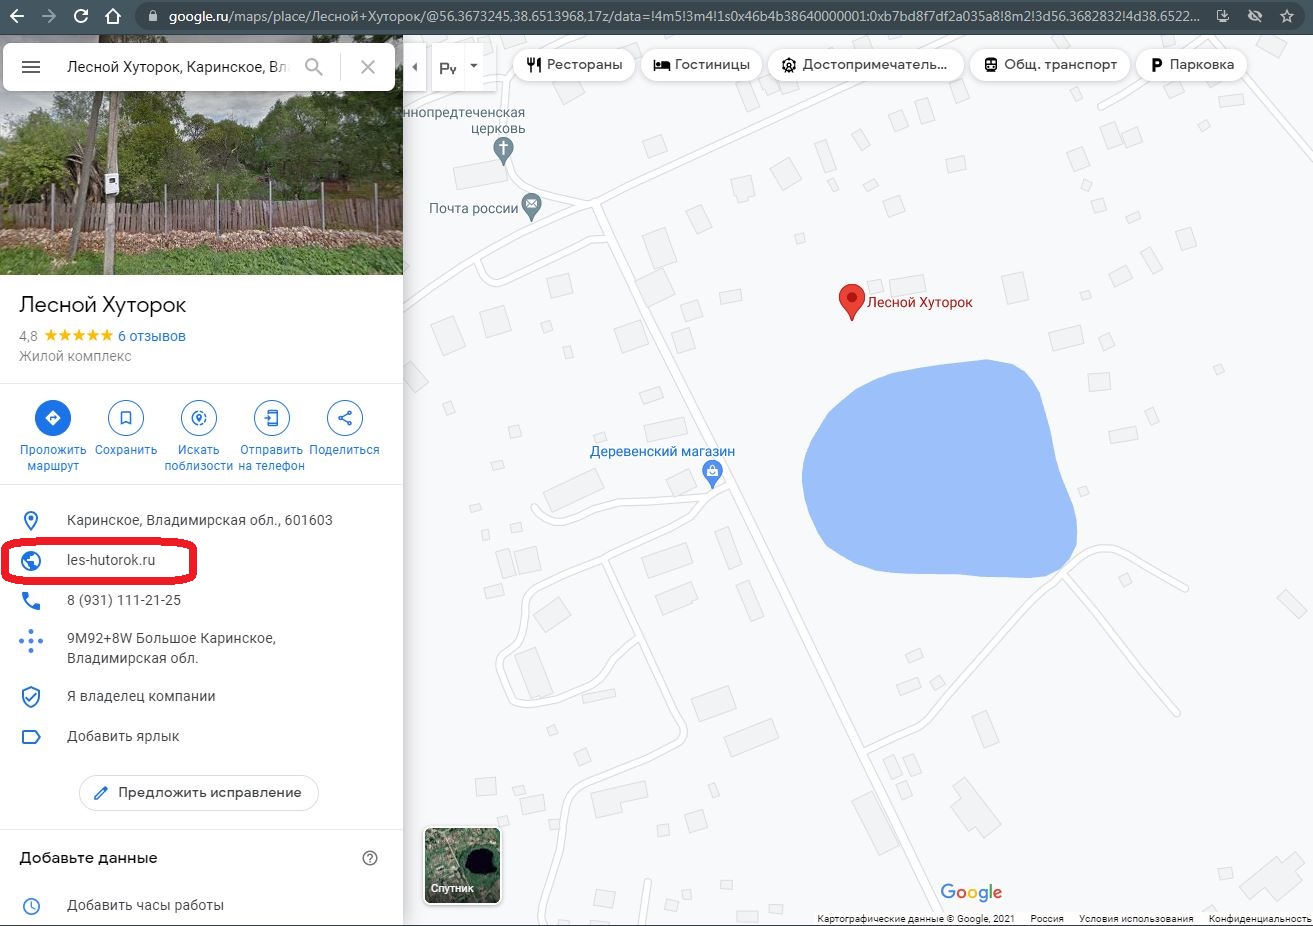Image resolution: width=1313 pixels, height=926 pixels.
Task: Click Россия footer link
Action: click(x=1047, y=919)
